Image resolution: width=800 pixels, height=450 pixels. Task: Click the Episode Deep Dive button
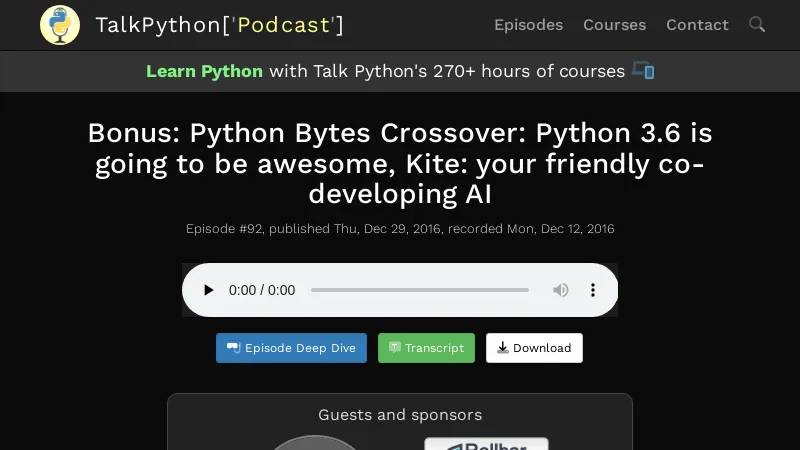coord(291,348)
